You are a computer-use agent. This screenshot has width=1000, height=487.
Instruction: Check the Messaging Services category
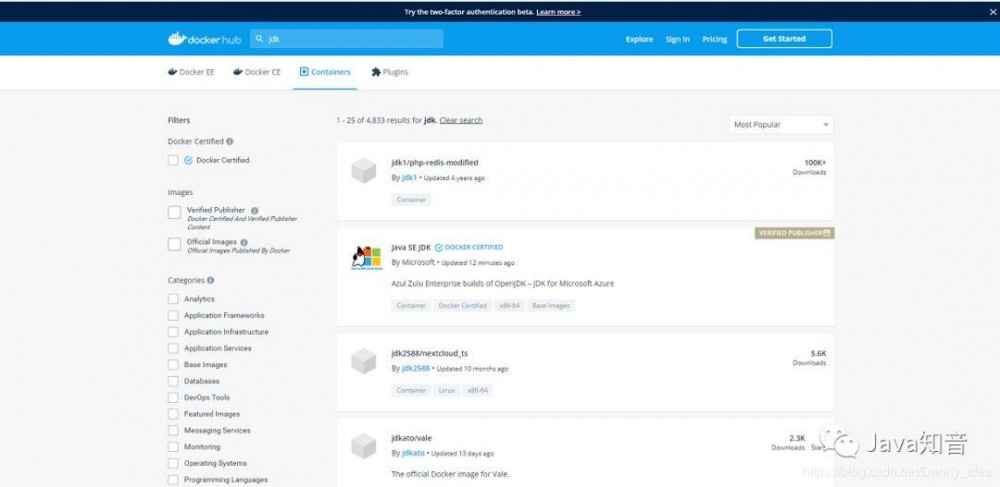173,430
